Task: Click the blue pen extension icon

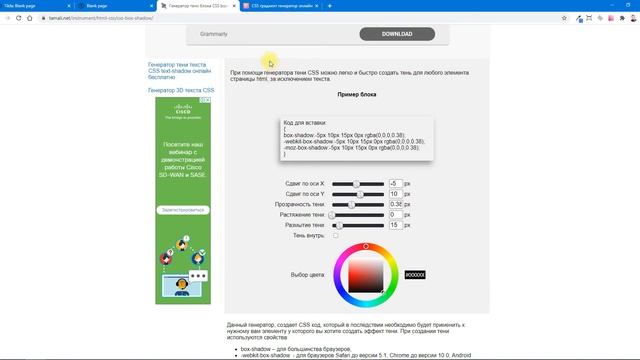Action: tap(579, 18)
